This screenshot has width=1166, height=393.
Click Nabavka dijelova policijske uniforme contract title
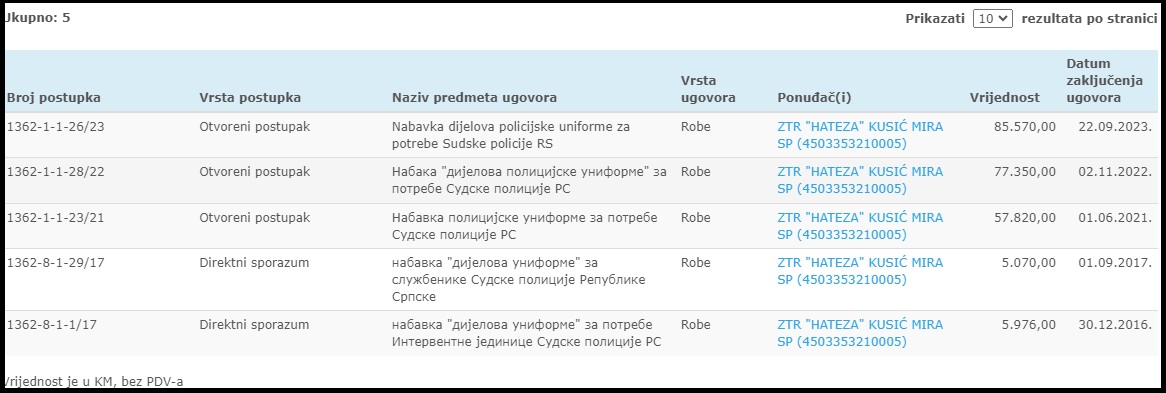[511, 135]
